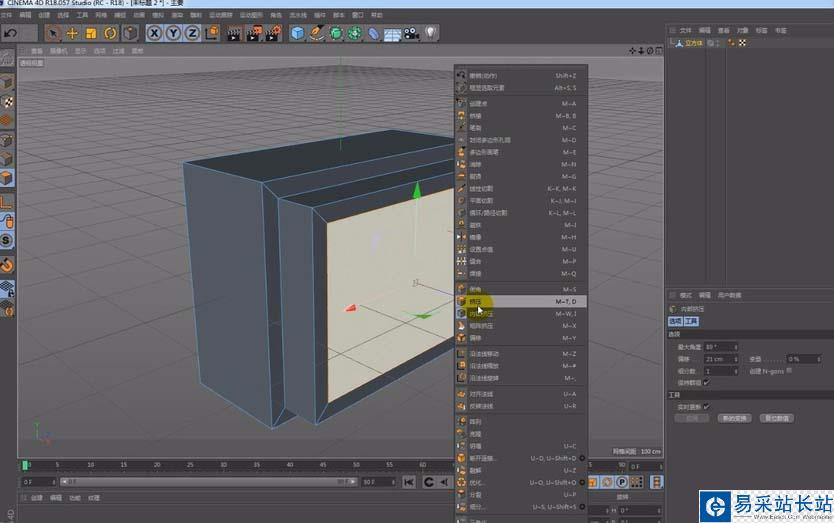Screen dimensions: 834x523
Task: Toggle the X axis lock button
Action: click(x=155, y=33)
